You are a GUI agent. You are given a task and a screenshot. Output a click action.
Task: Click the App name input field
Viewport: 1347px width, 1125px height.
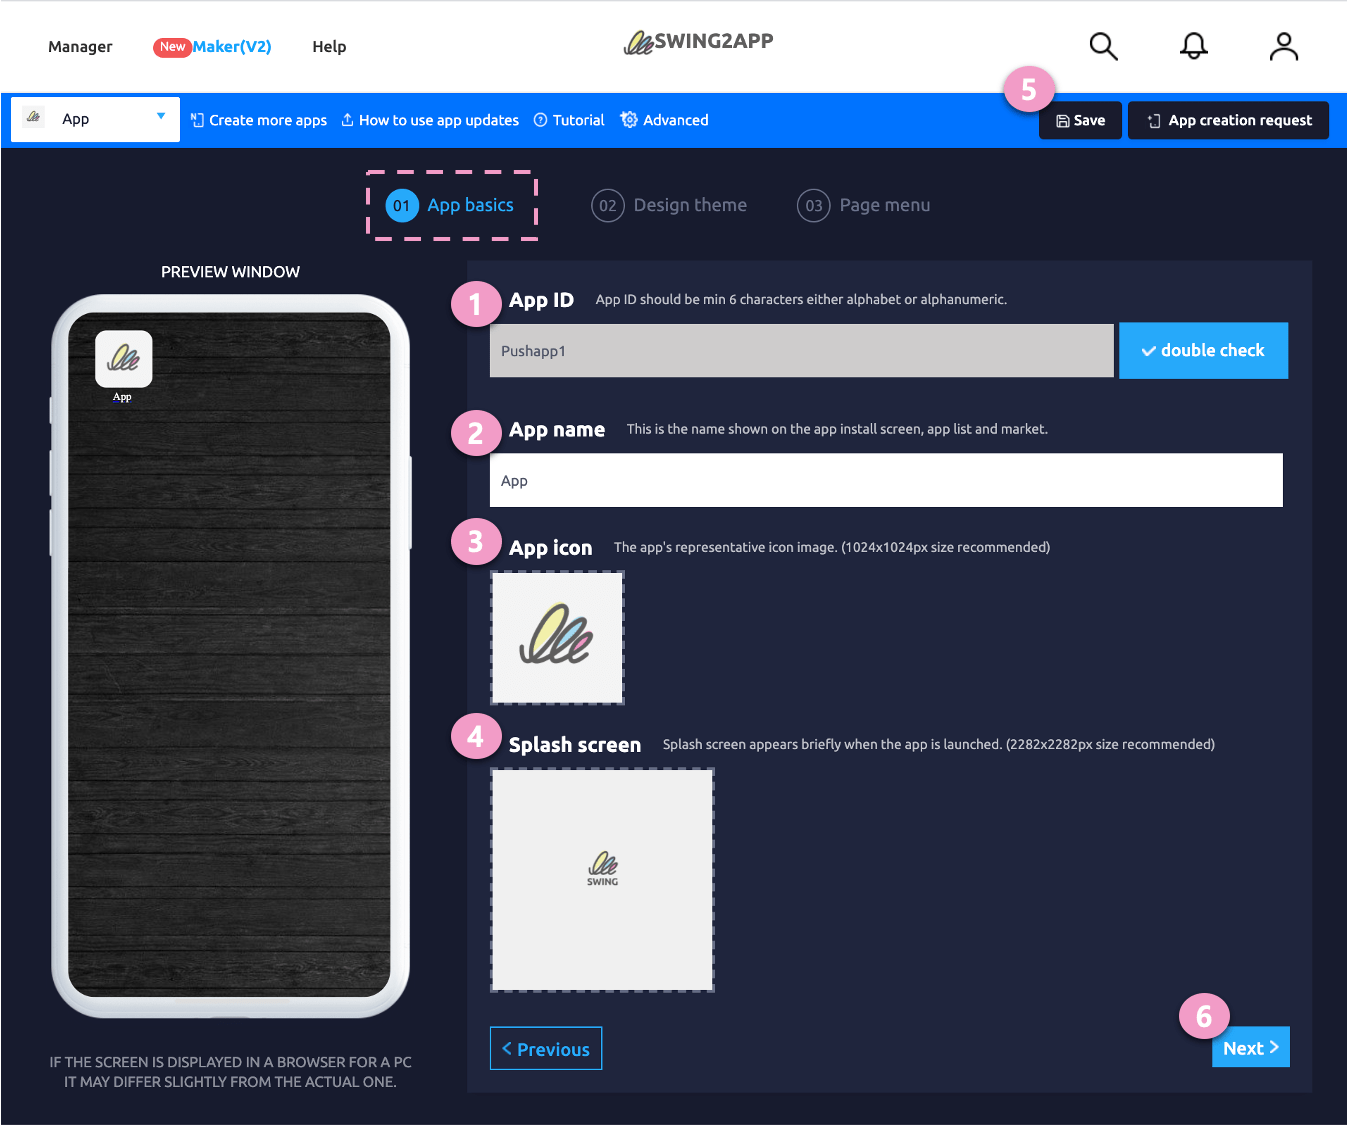885,481
